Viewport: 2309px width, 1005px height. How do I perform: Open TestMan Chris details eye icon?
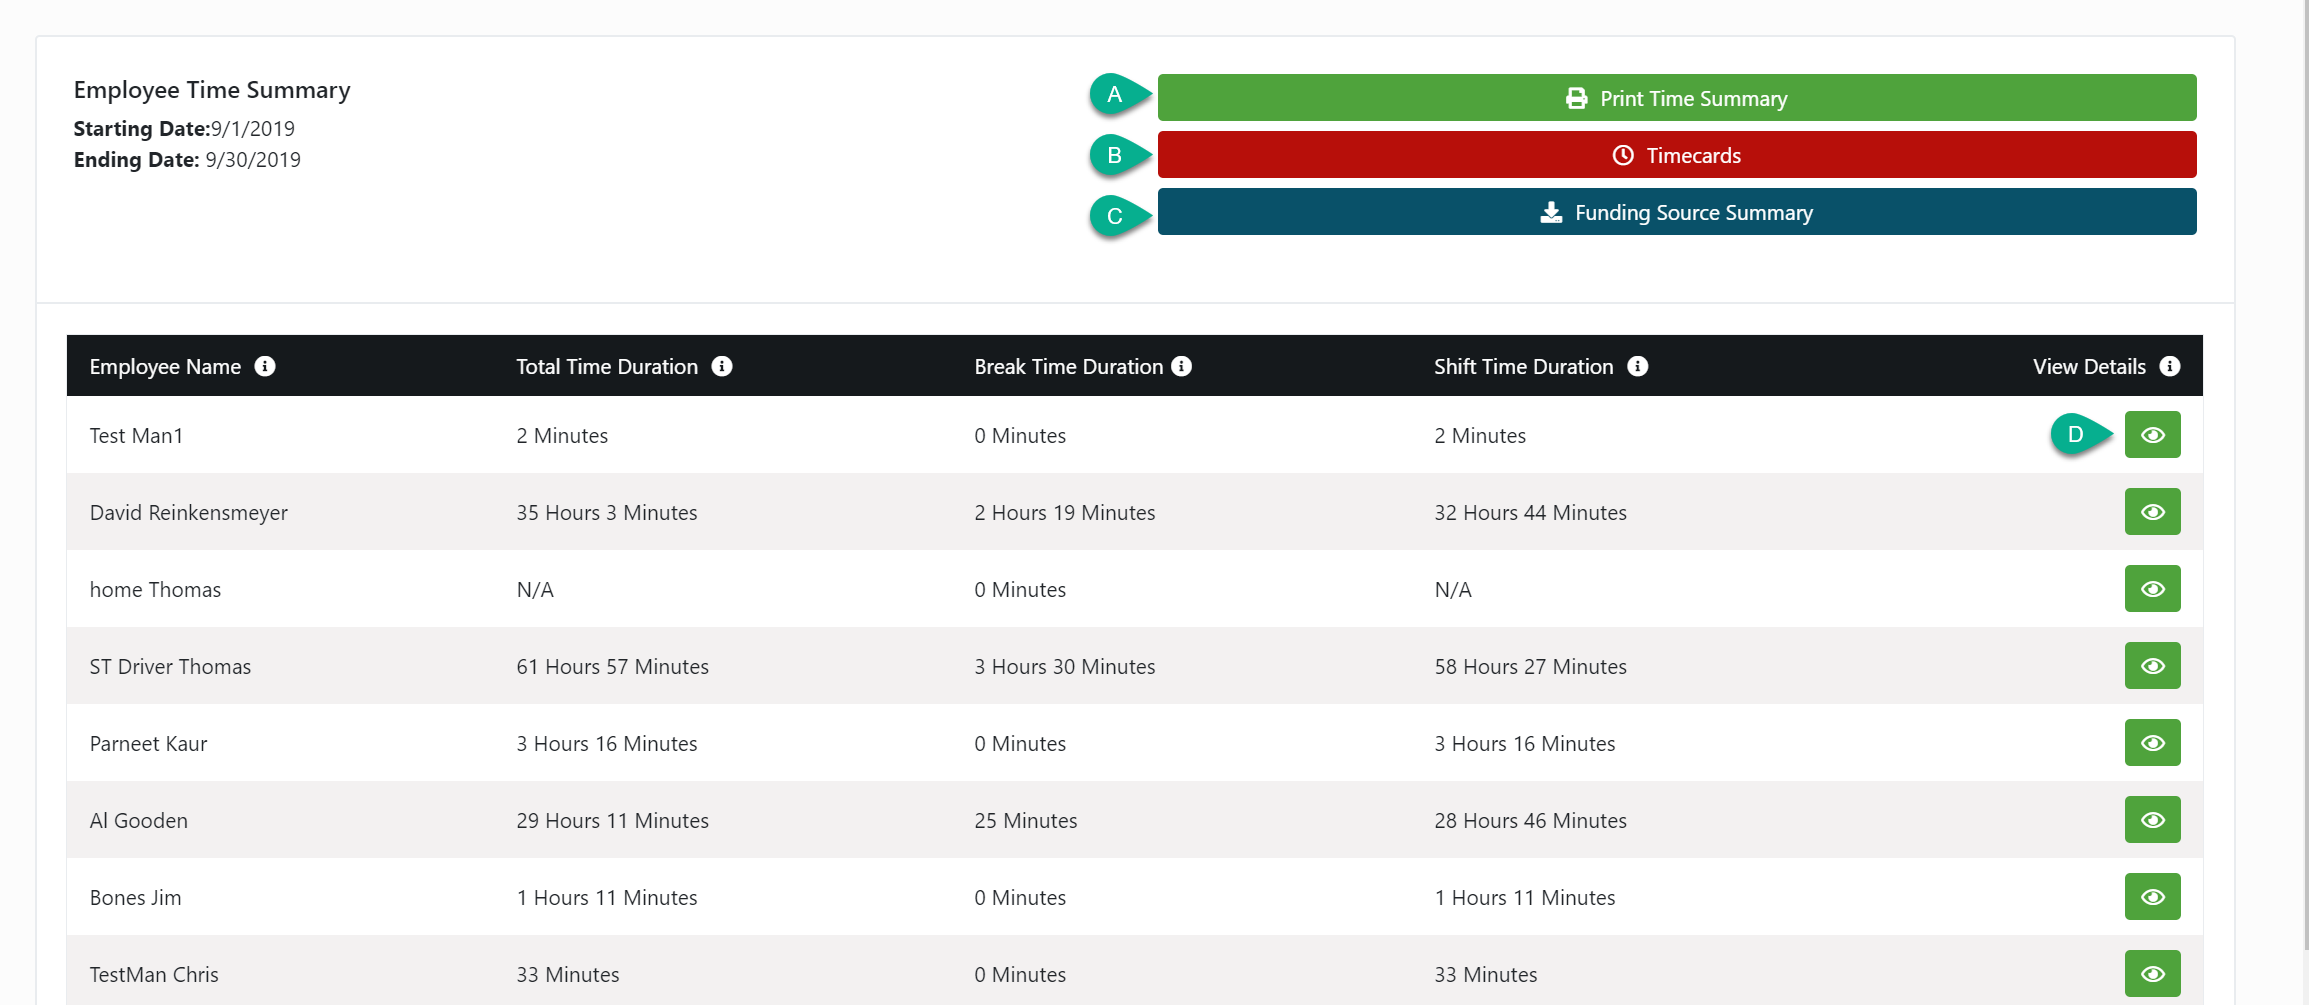(2152, 974)
